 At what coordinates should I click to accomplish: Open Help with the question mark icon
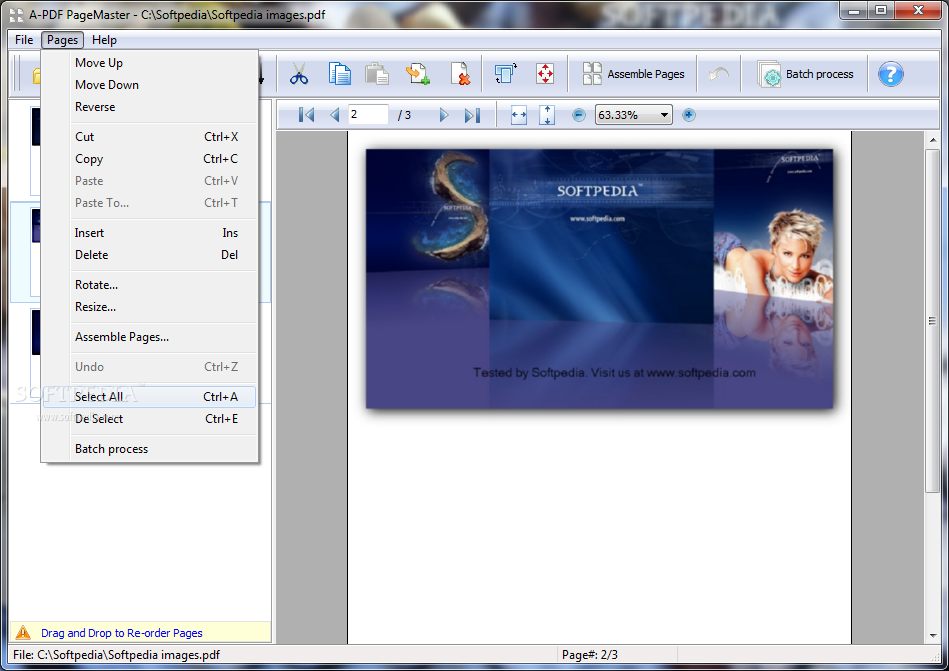(890, 74)
